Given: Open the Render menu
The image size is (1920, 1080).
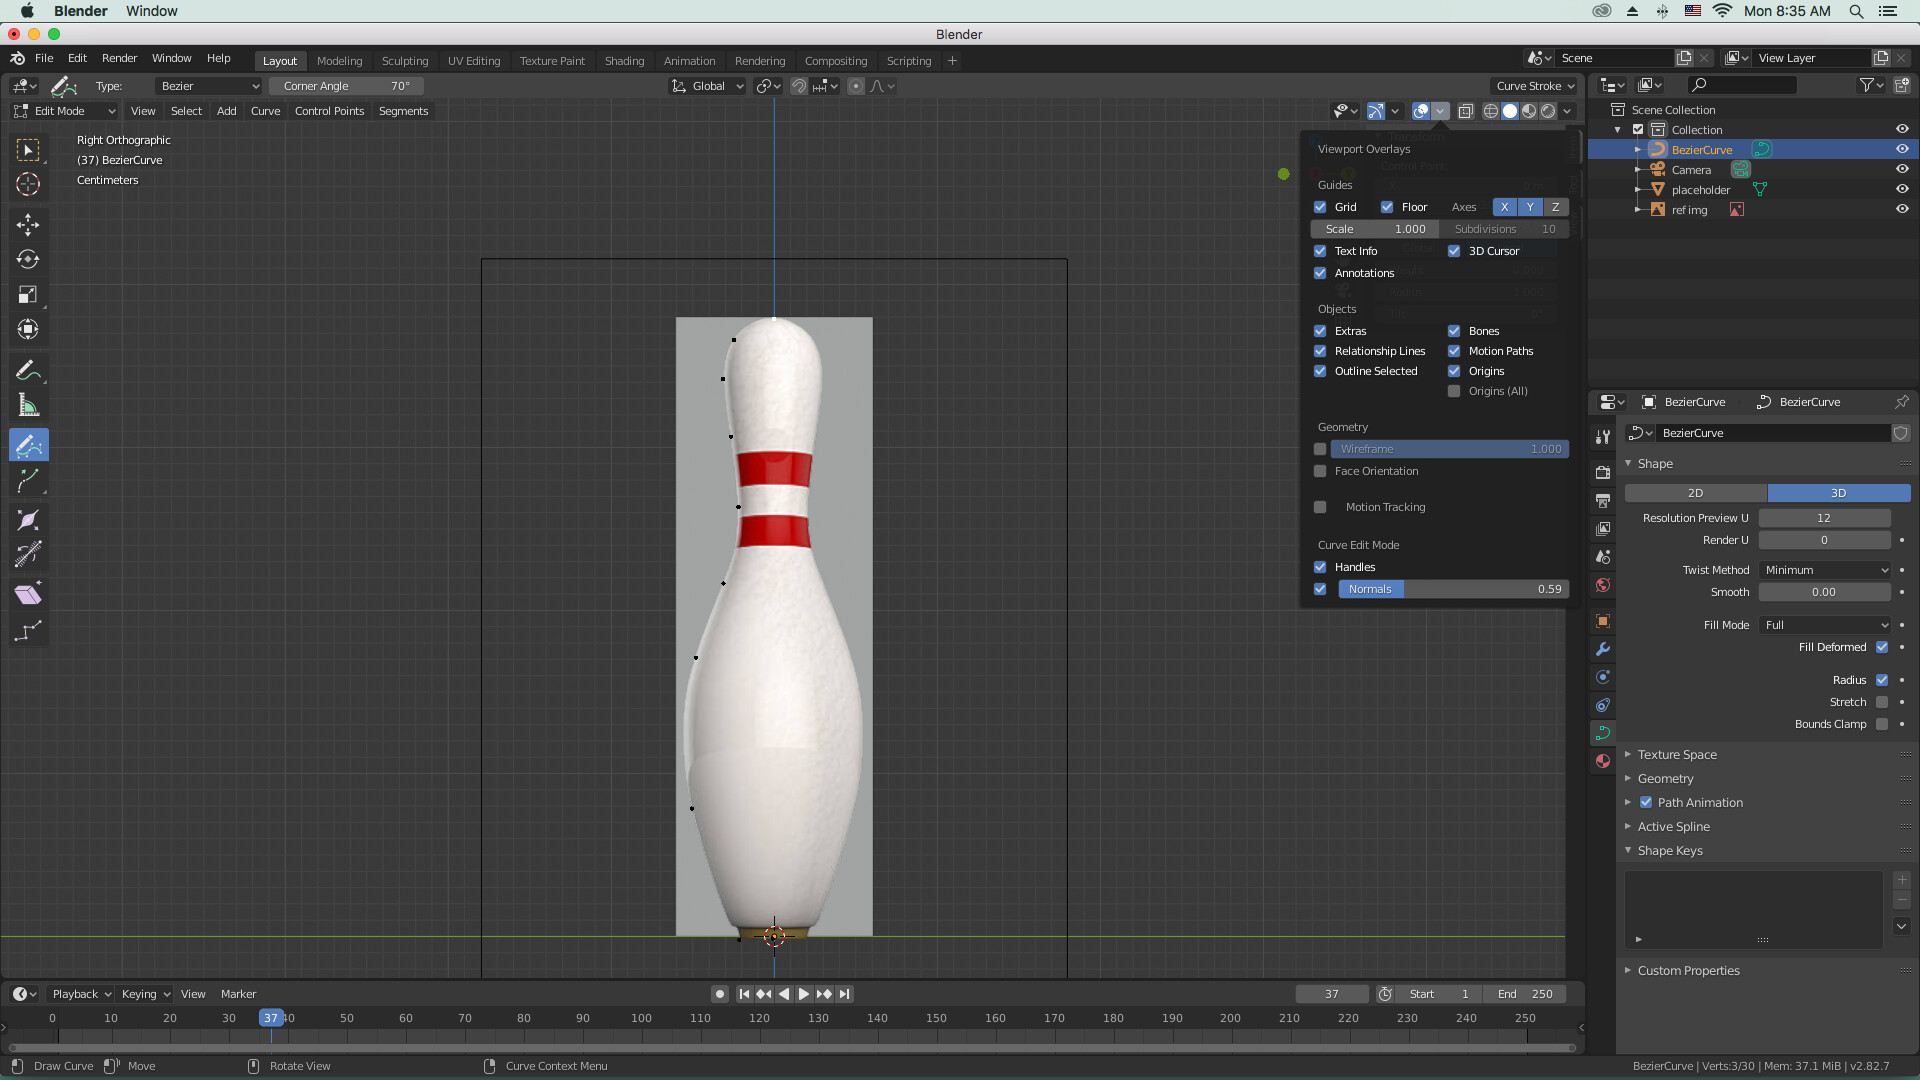Looking at the screenshot, I should point(119,58).
